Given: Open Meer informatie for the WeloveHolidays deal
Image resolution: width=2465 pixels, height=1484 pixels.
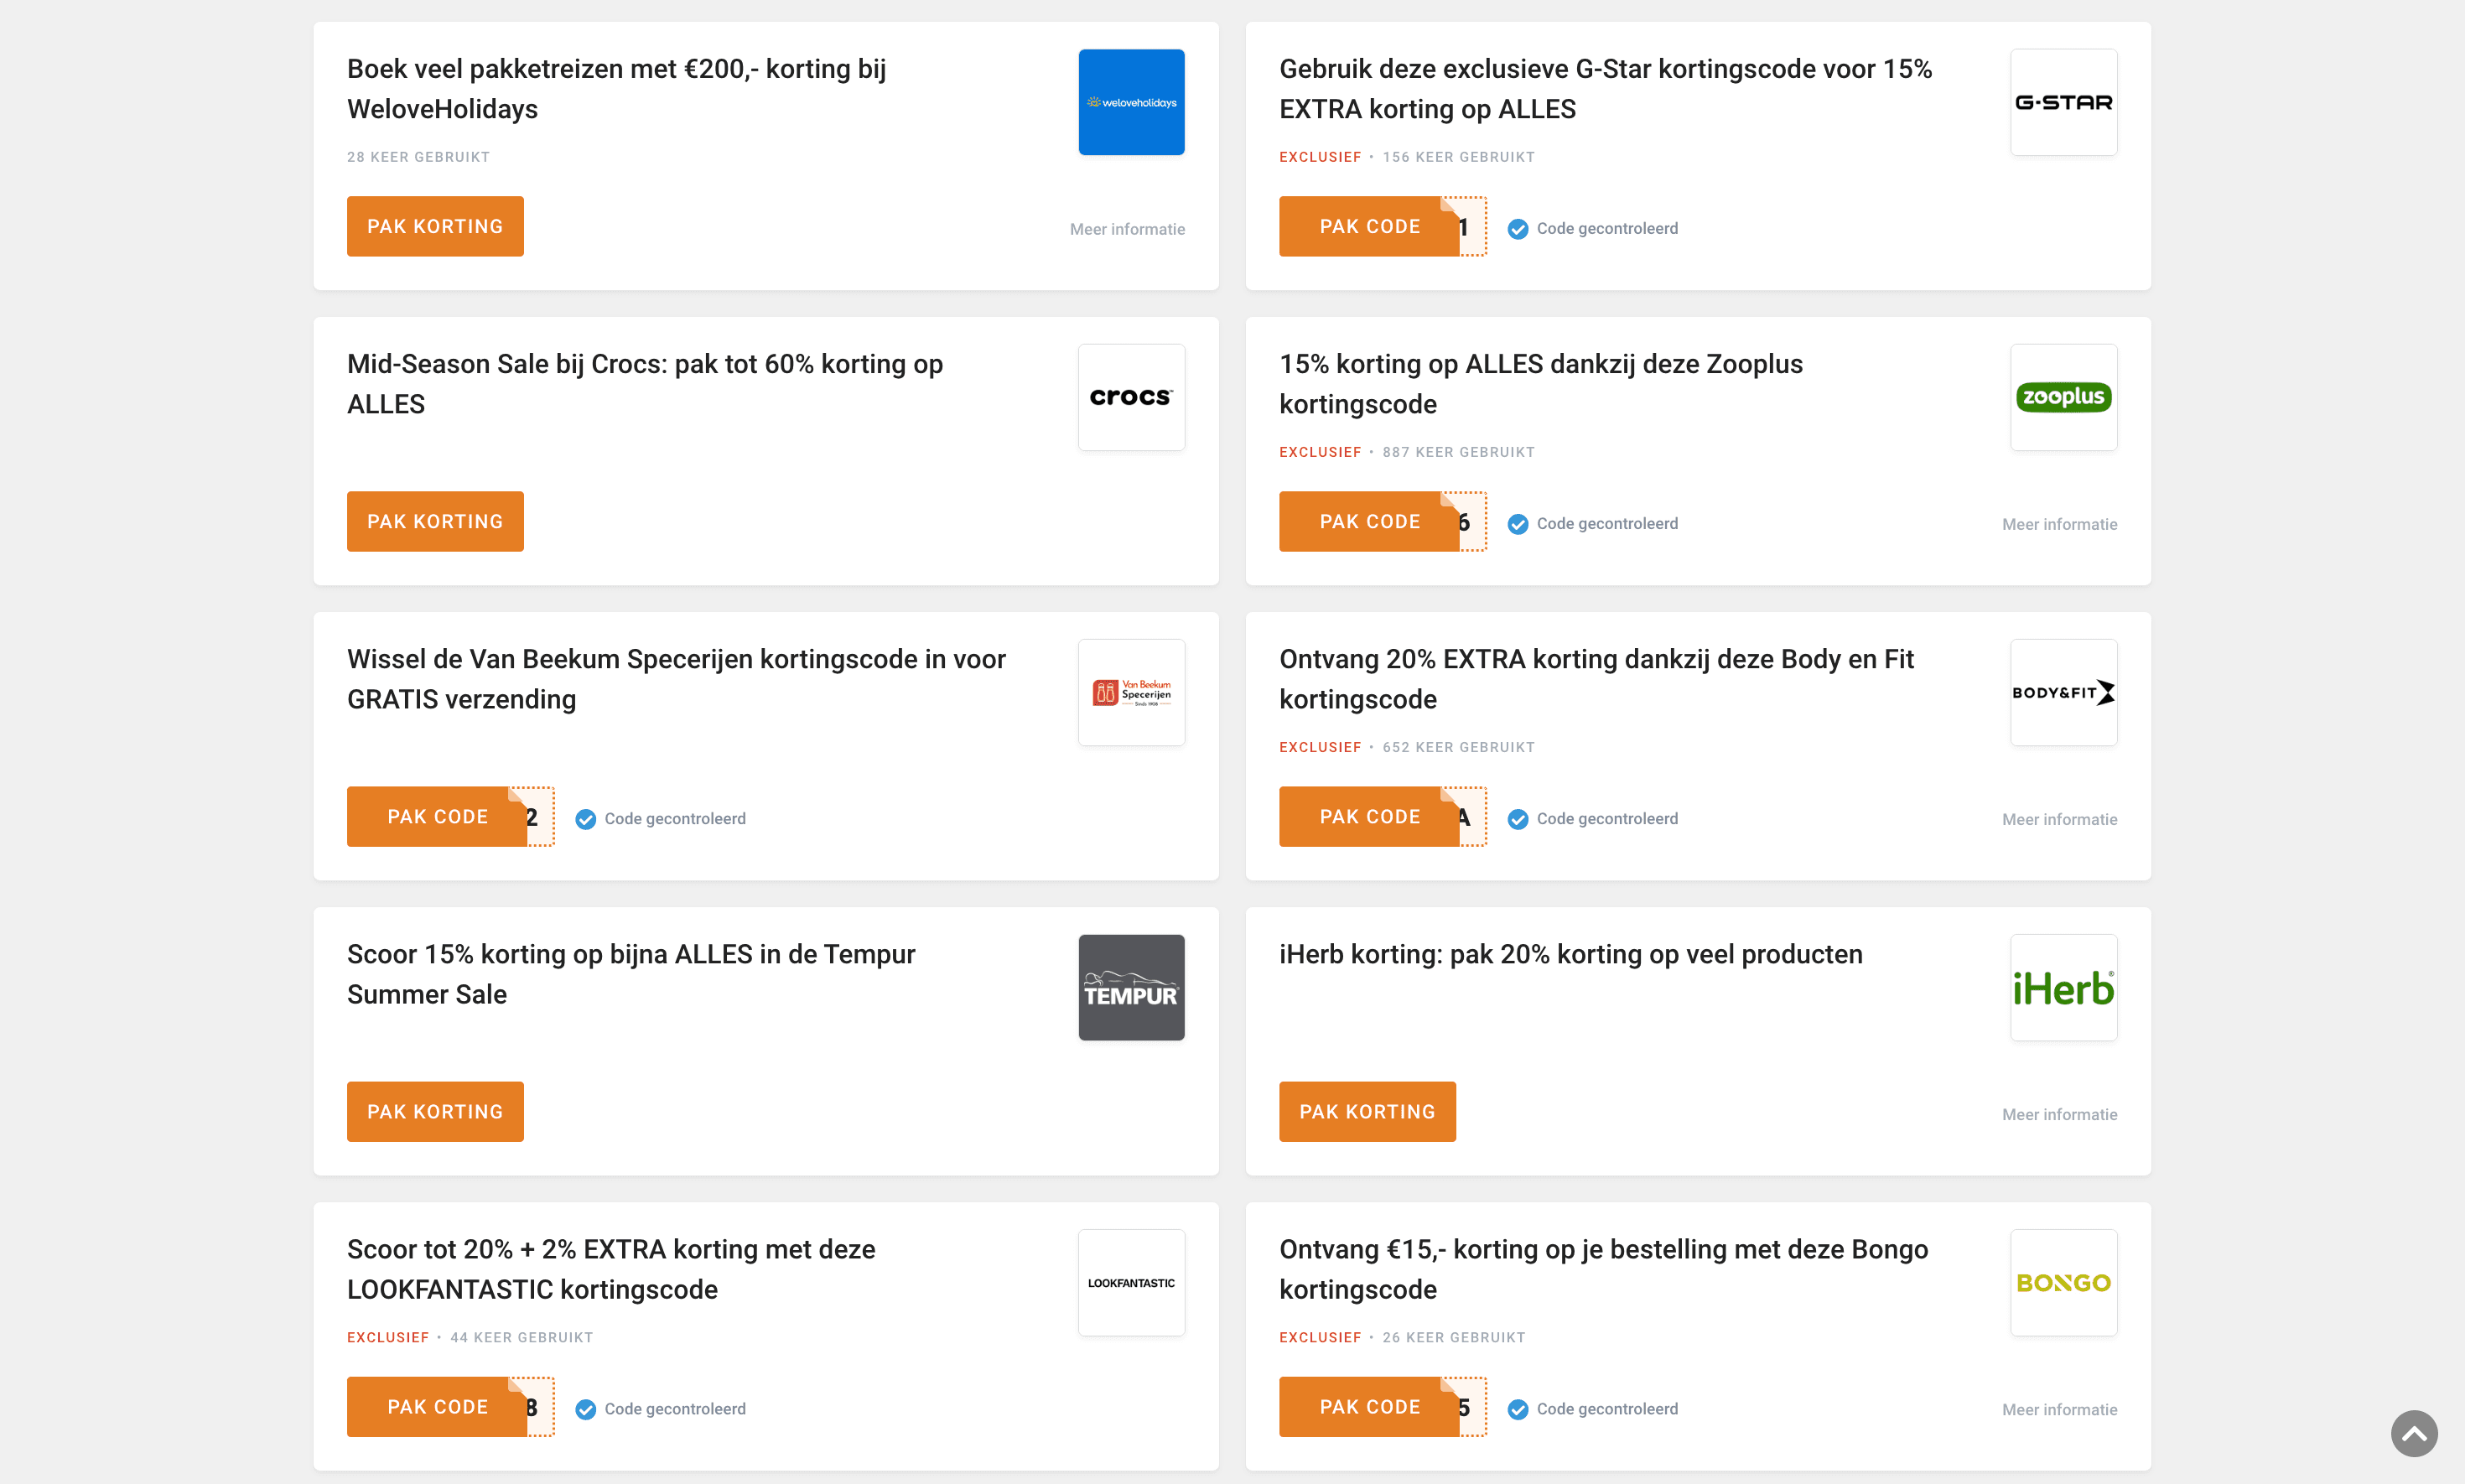Looking at the screenshot, I should [1127, 229].
